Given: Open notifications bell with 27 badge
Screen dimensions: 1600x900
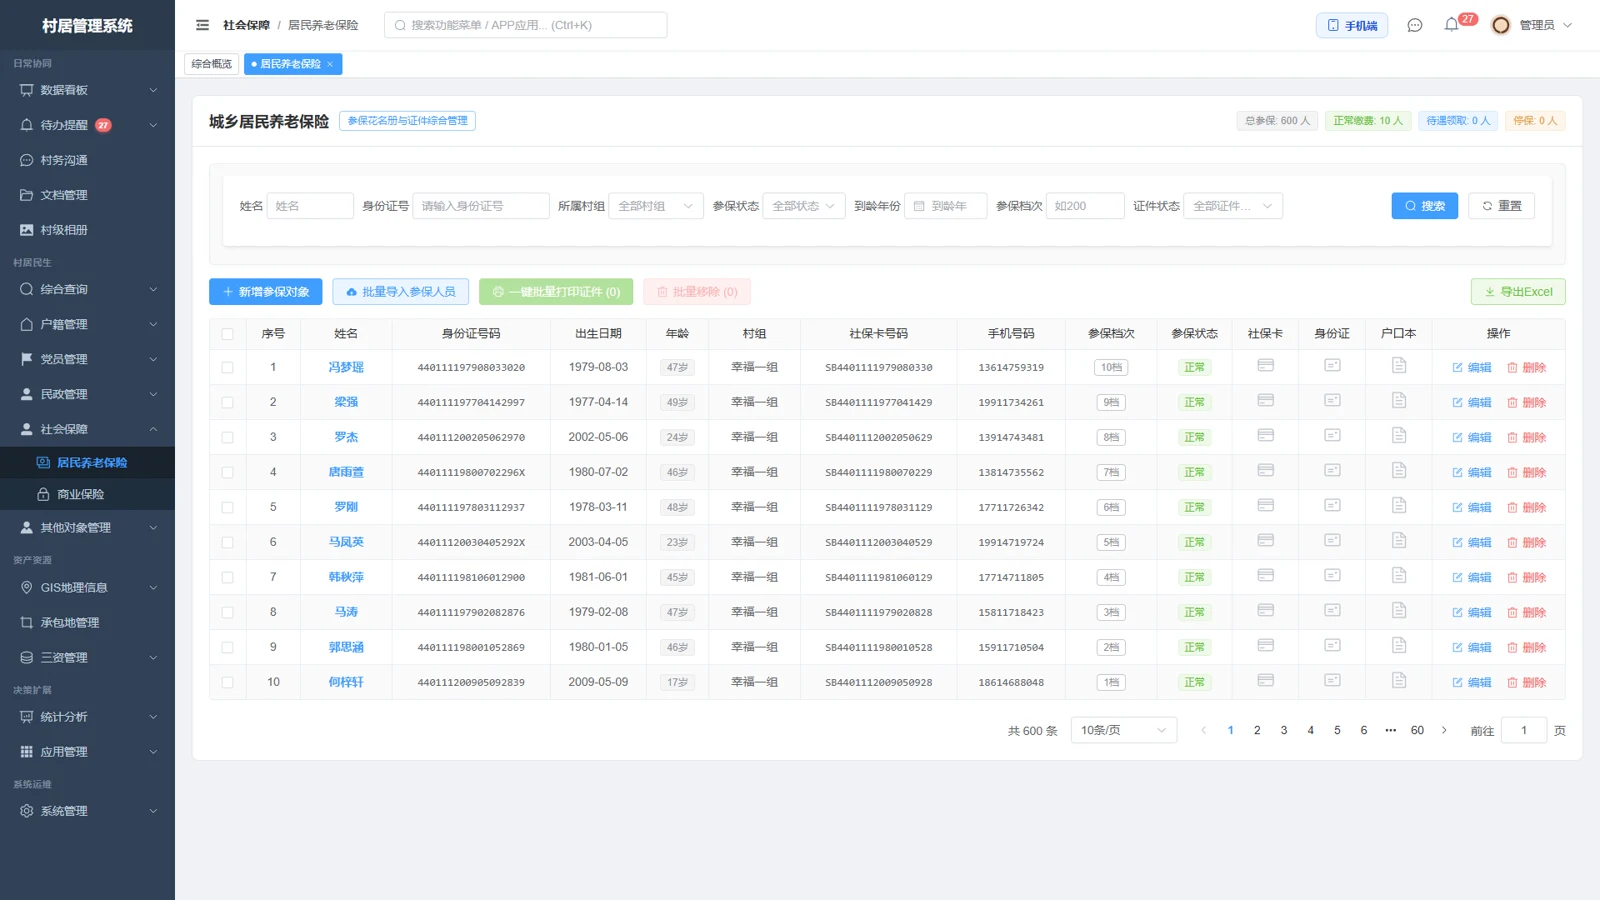Looking at the screenshot, I should 1452,25.
